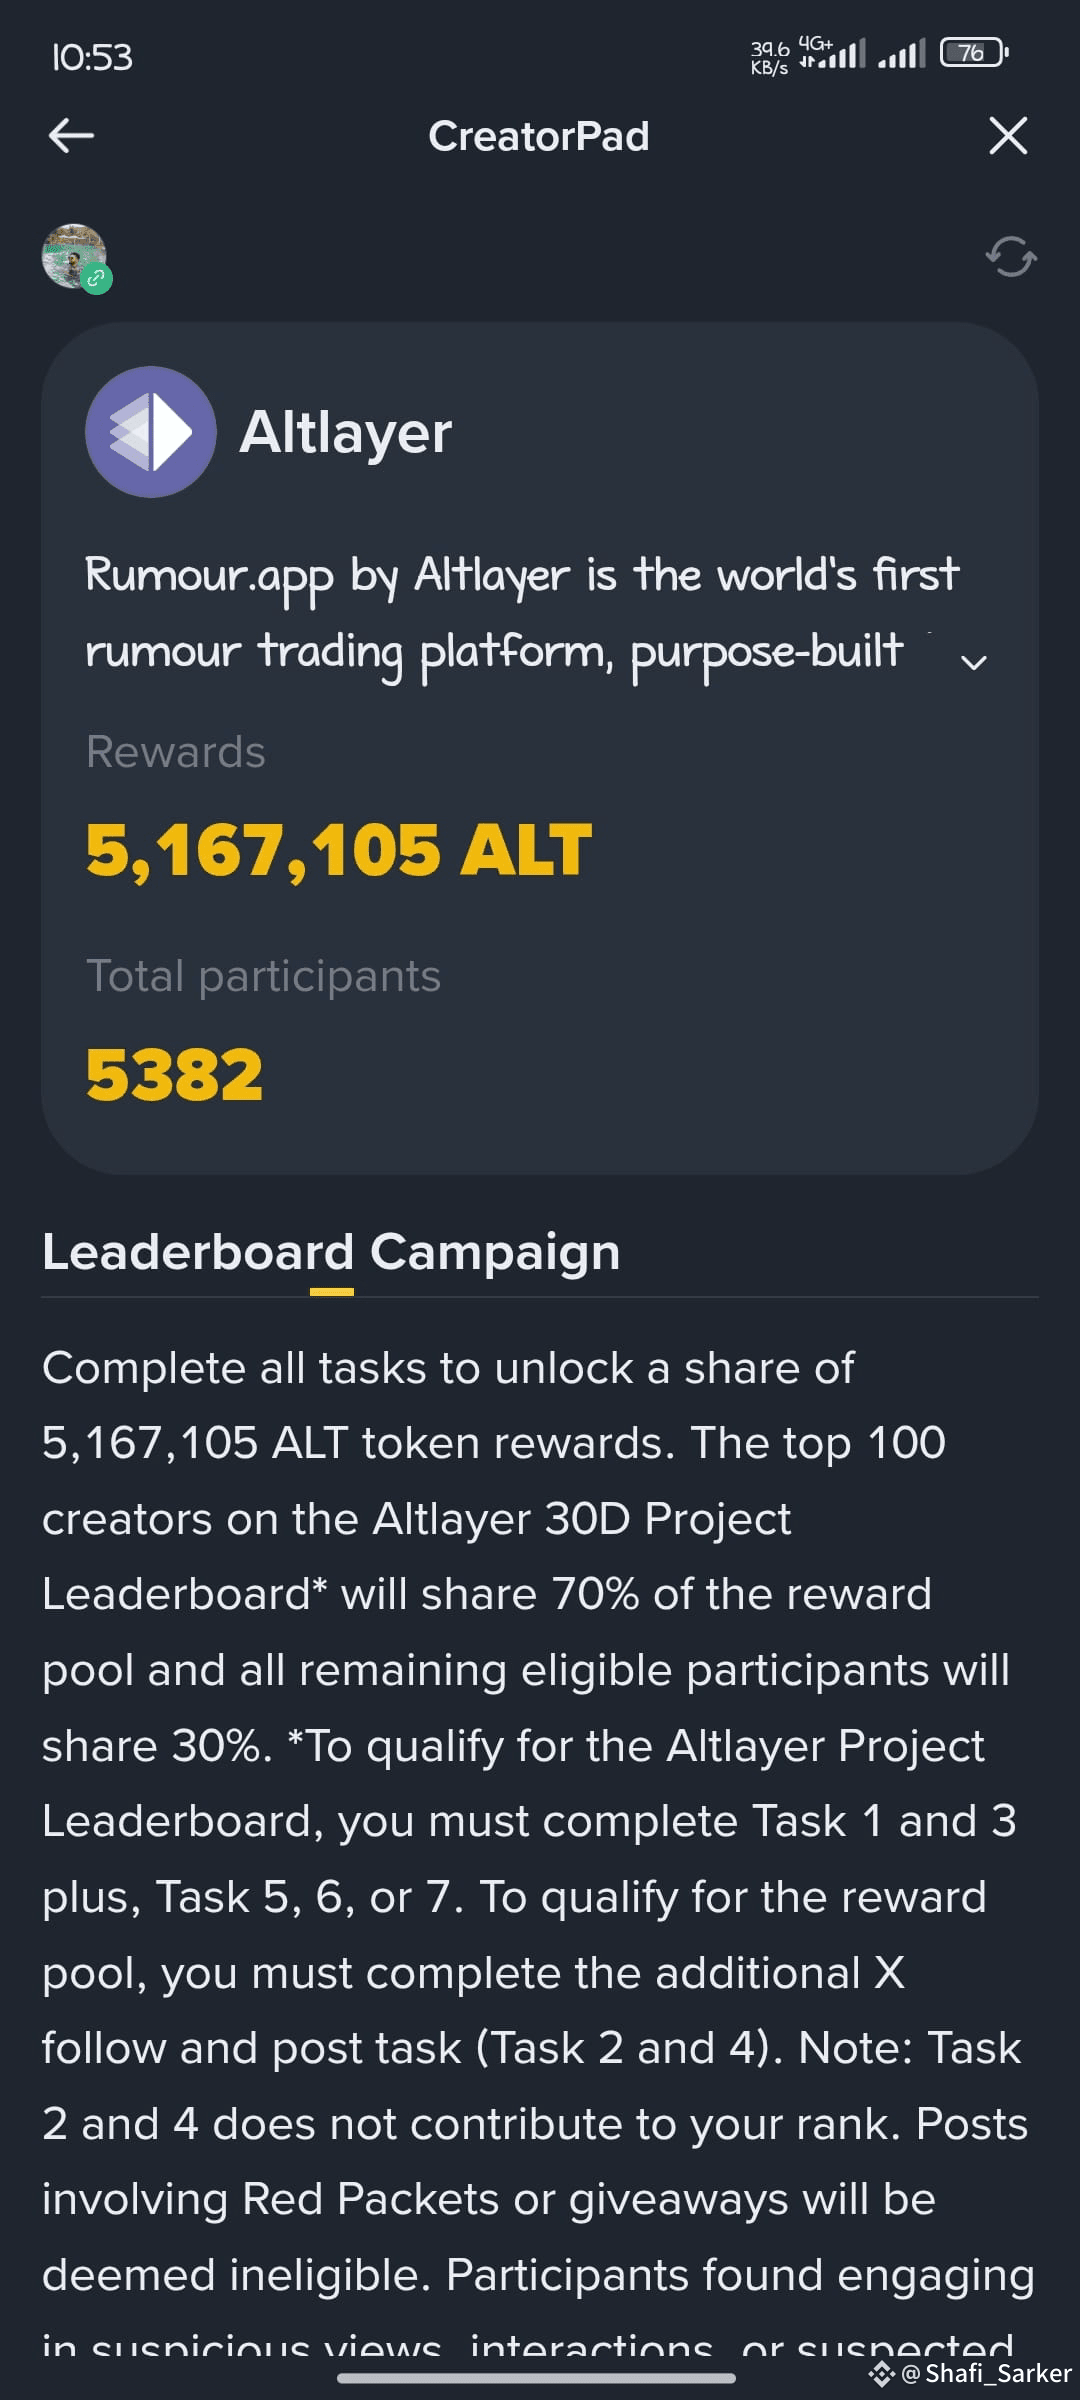
Task: Tap the green link badge on avatar
Action: pyautogui.click(x=96, y=279)
